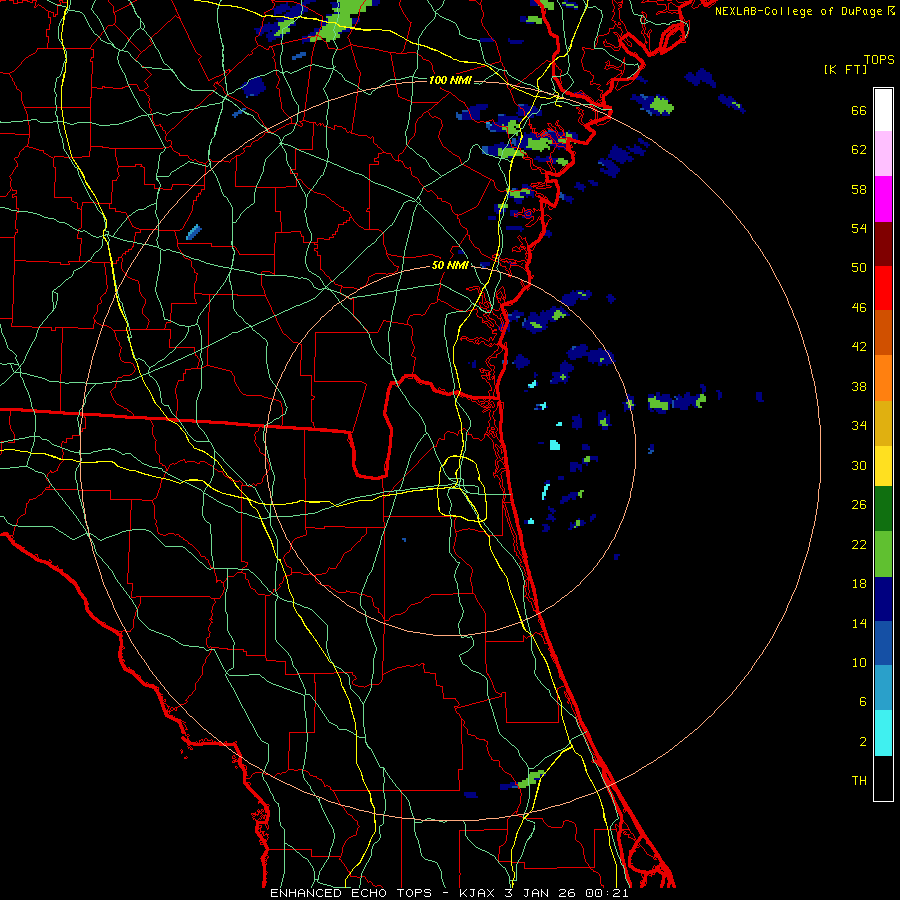Click the '54' legend value label
Viewport: 900px width, 900px height.
pos(859,228)
